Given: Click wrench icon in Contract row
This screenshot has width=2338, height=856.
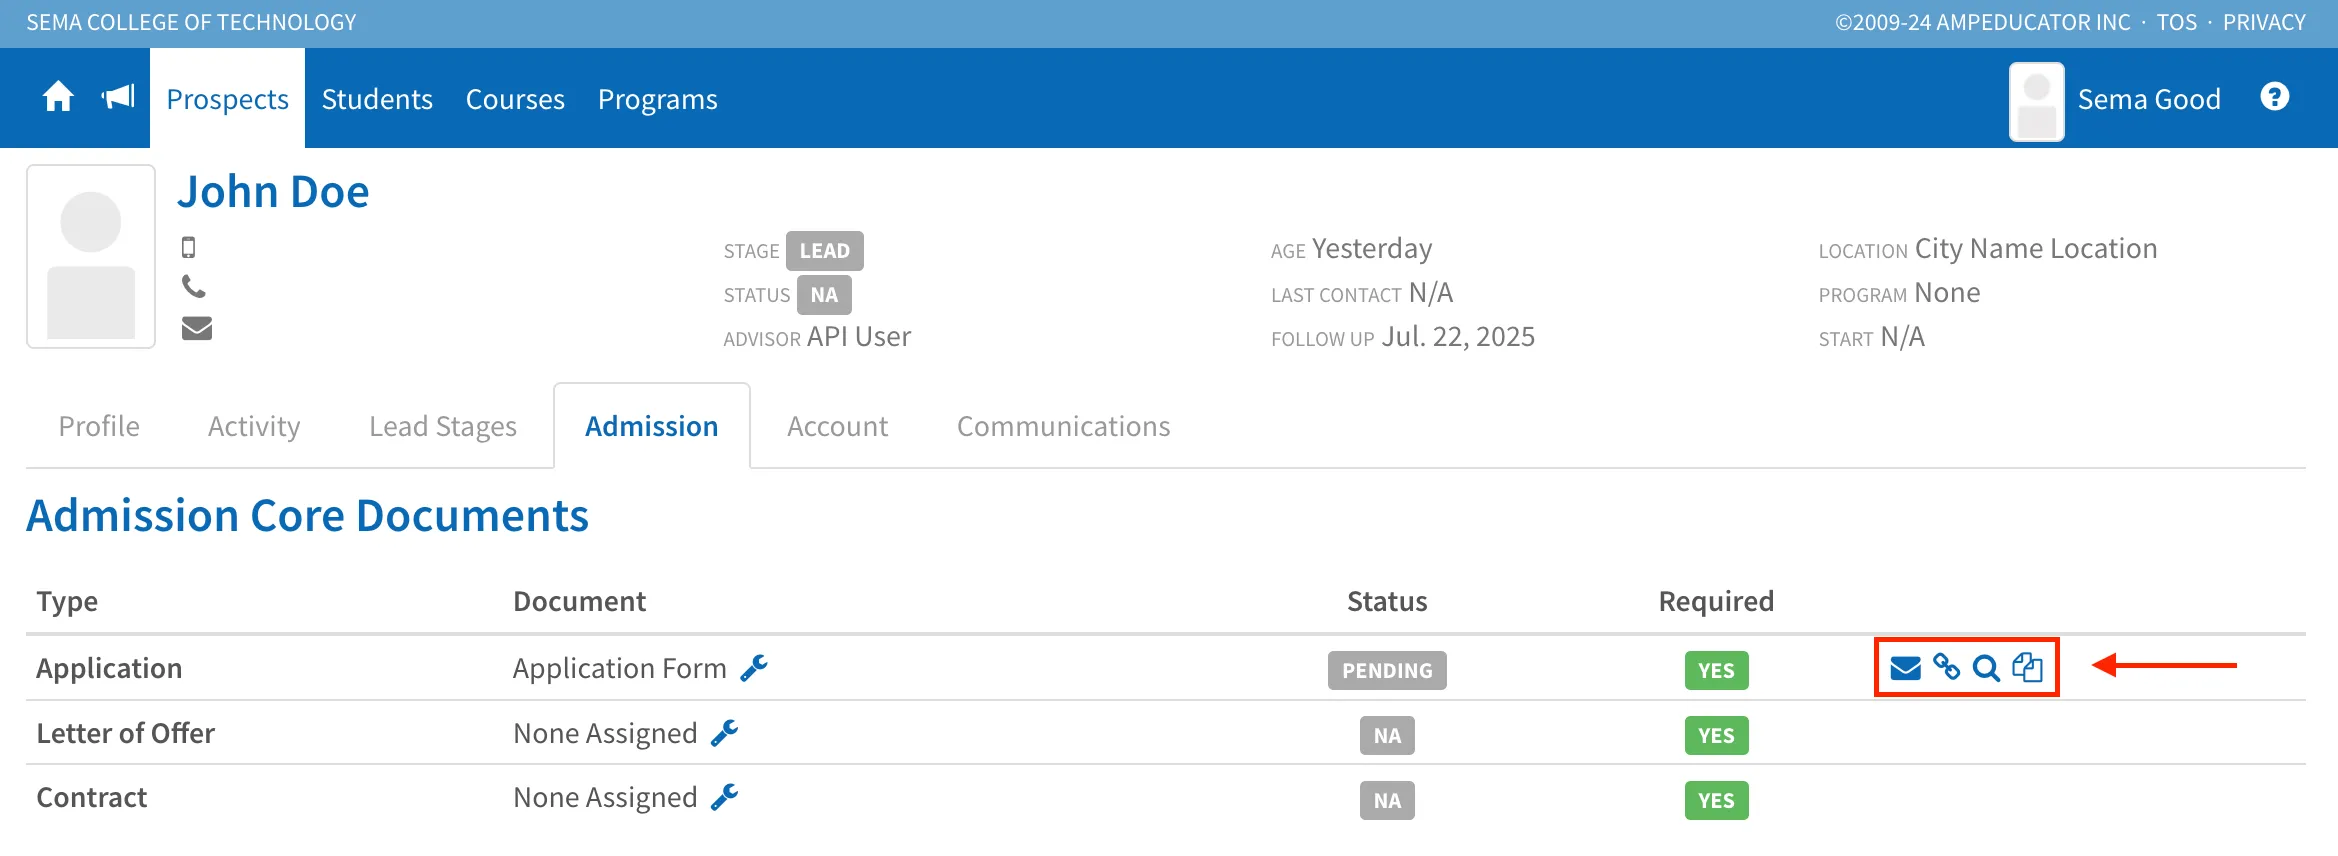Looking at the screenshot, I should (725, 797).
